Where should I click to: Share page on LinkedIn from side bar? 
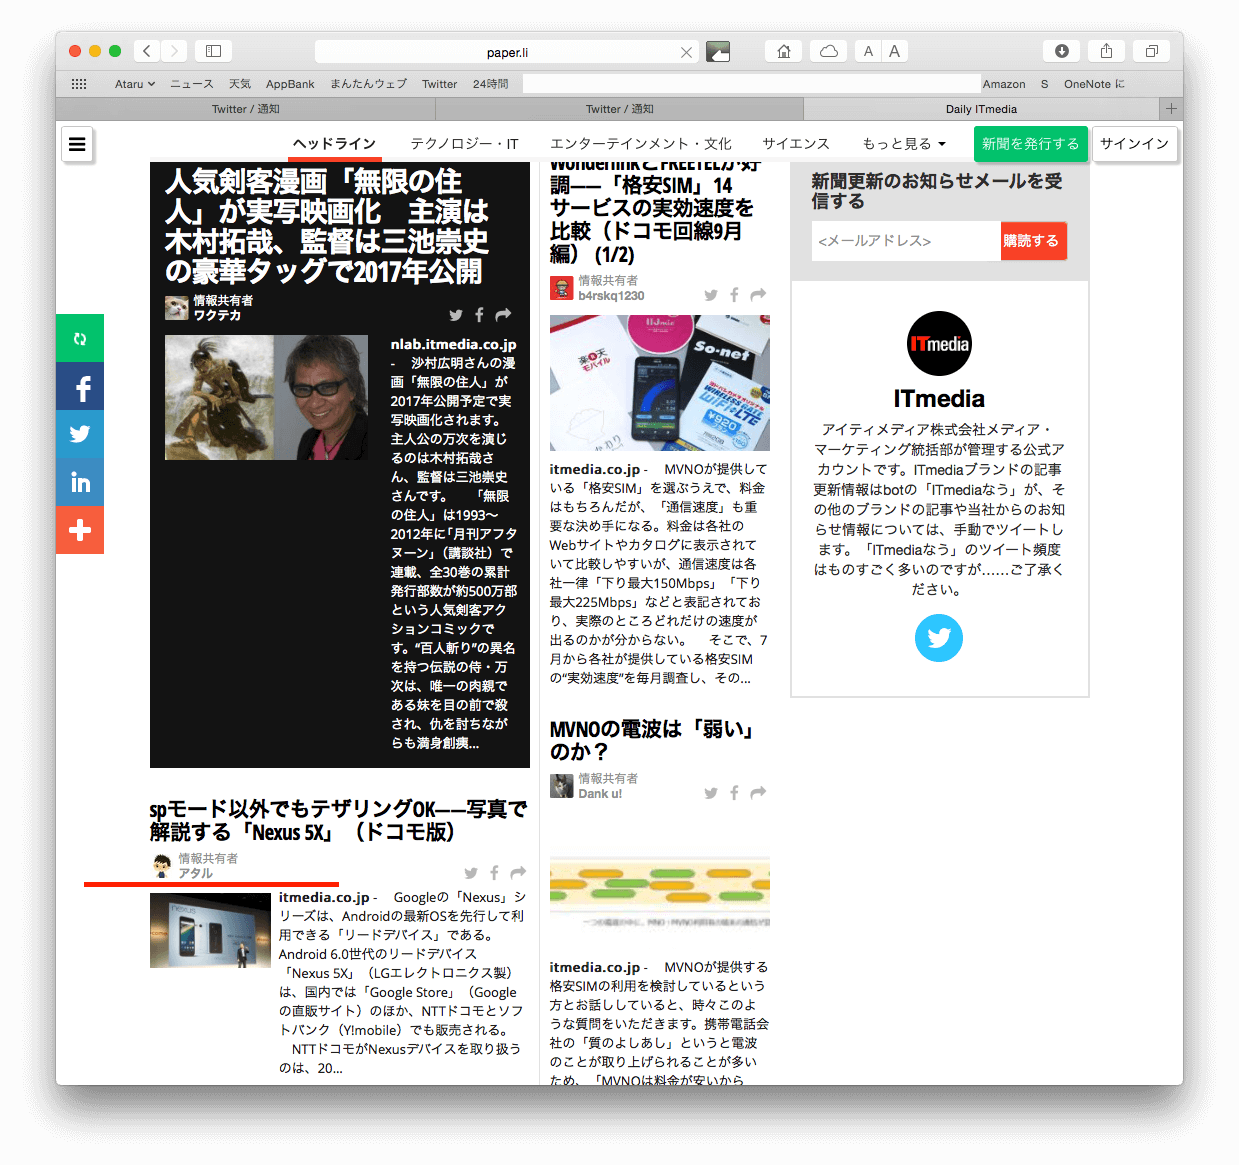(80, 482)
